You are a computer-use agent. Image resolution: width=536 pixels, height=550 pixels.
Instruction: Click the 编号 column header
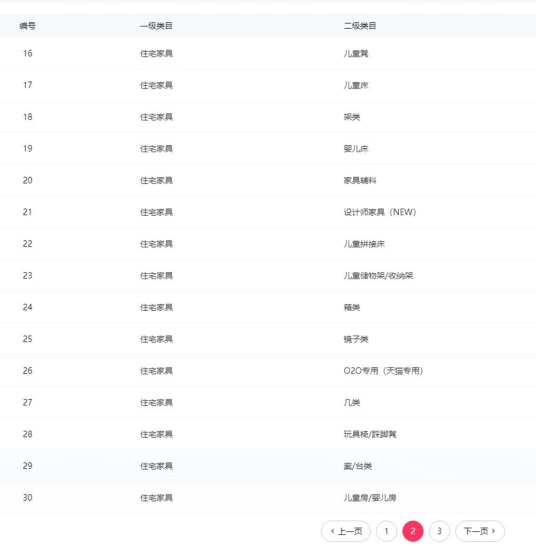pyautogui.click(x=27, y=26)
